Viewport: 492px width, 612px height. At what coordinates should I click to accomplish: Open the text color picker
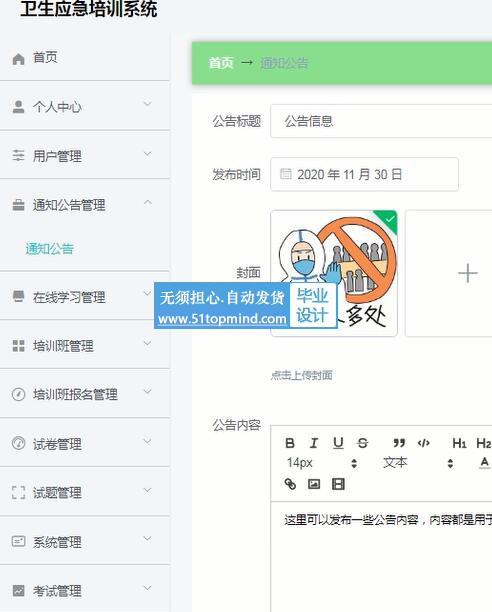pos(484,463)
